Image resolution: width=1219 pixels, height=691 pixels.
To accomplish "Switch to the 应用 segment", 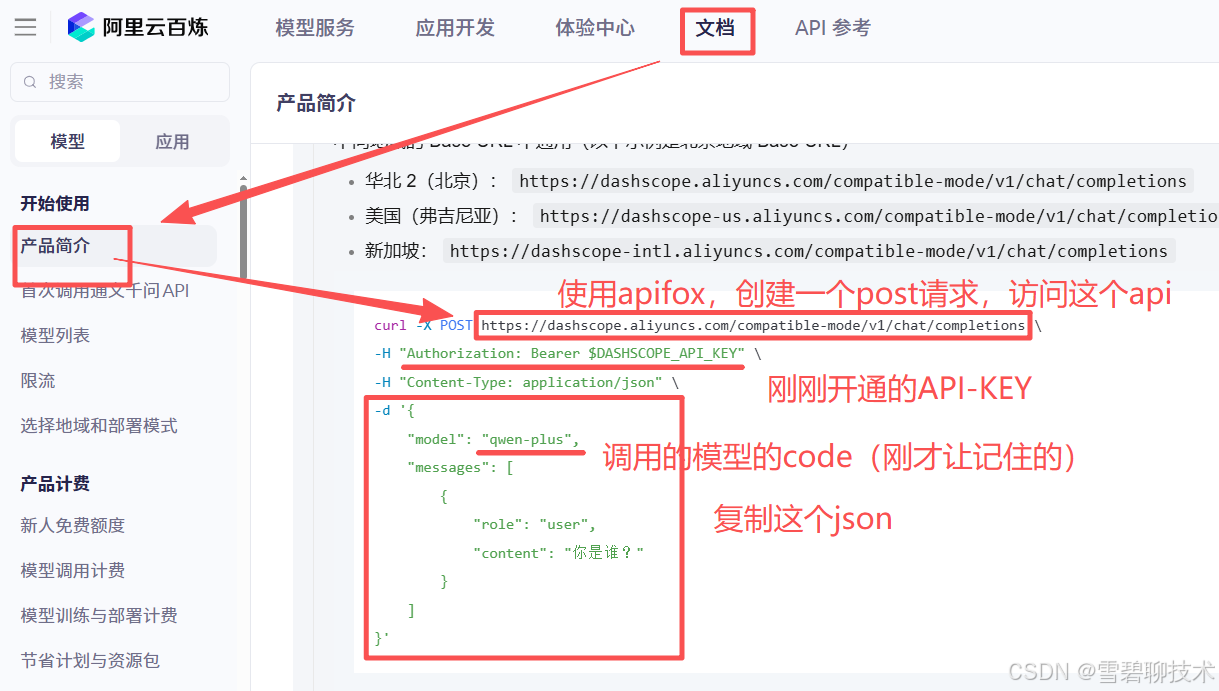I will coord(172,142).
